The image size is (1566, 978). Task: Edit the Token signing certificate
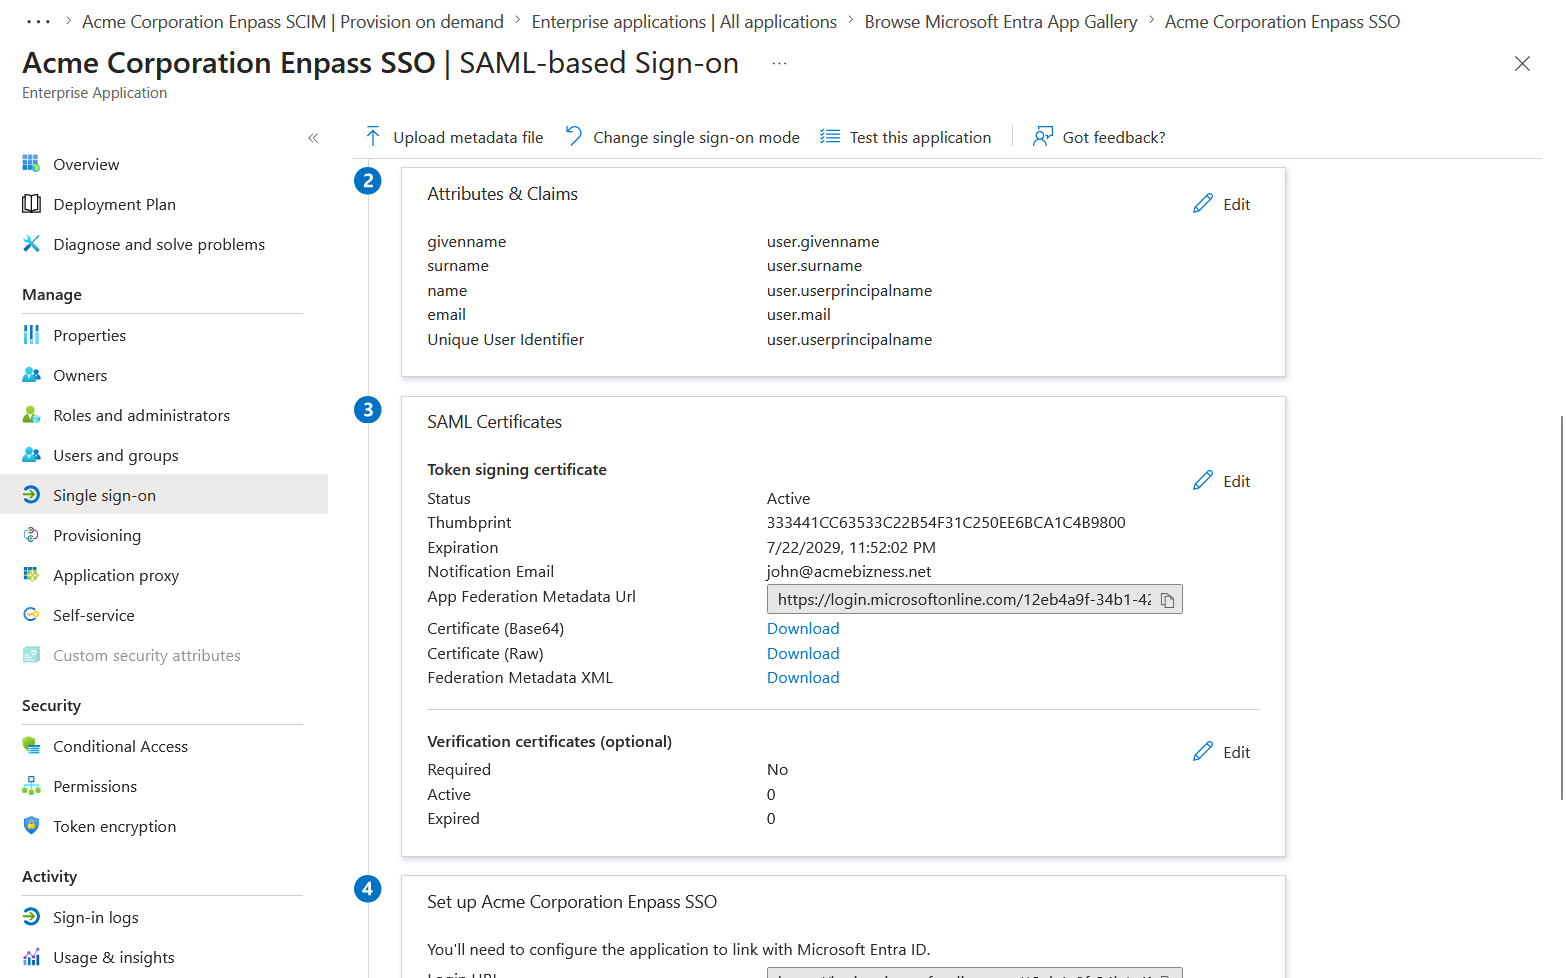[x=1222, y=481]
